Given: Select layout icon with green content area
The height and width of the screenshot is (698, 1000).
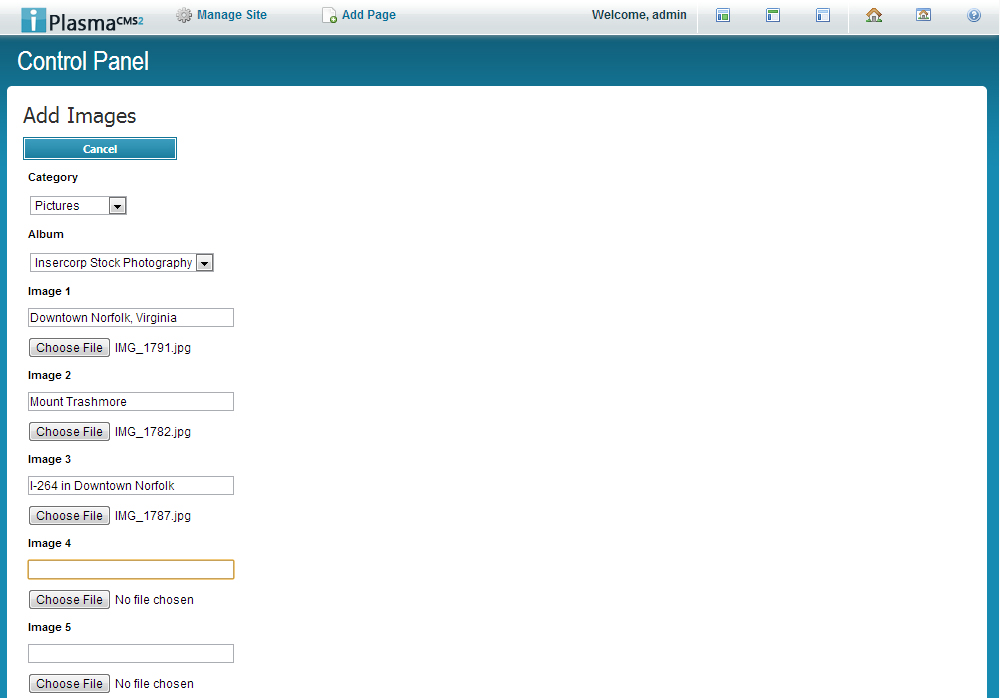Looking at the screenshot, I should tap(723, 15).
